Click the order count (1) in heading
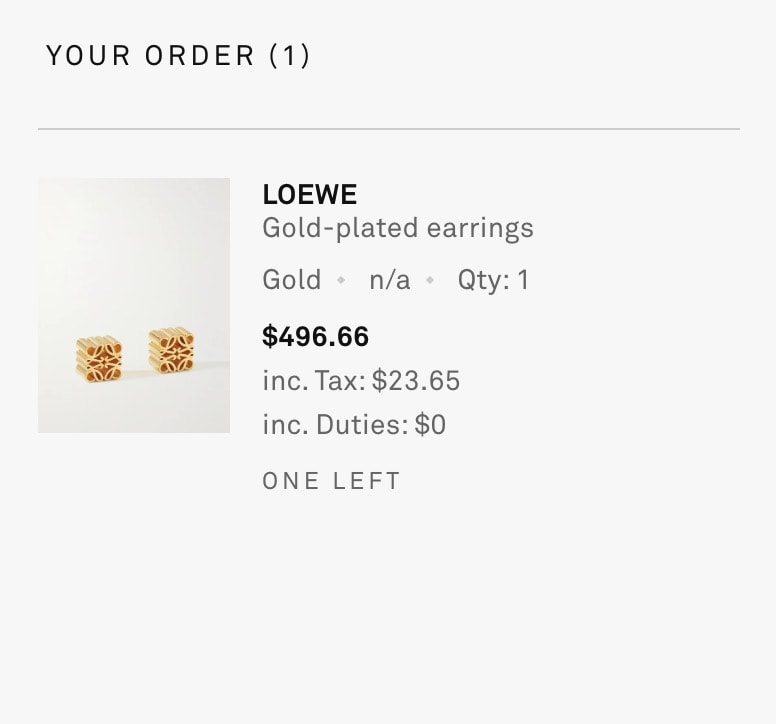The width and height of the screenshot is (776, 724). [x=290, y=56]
